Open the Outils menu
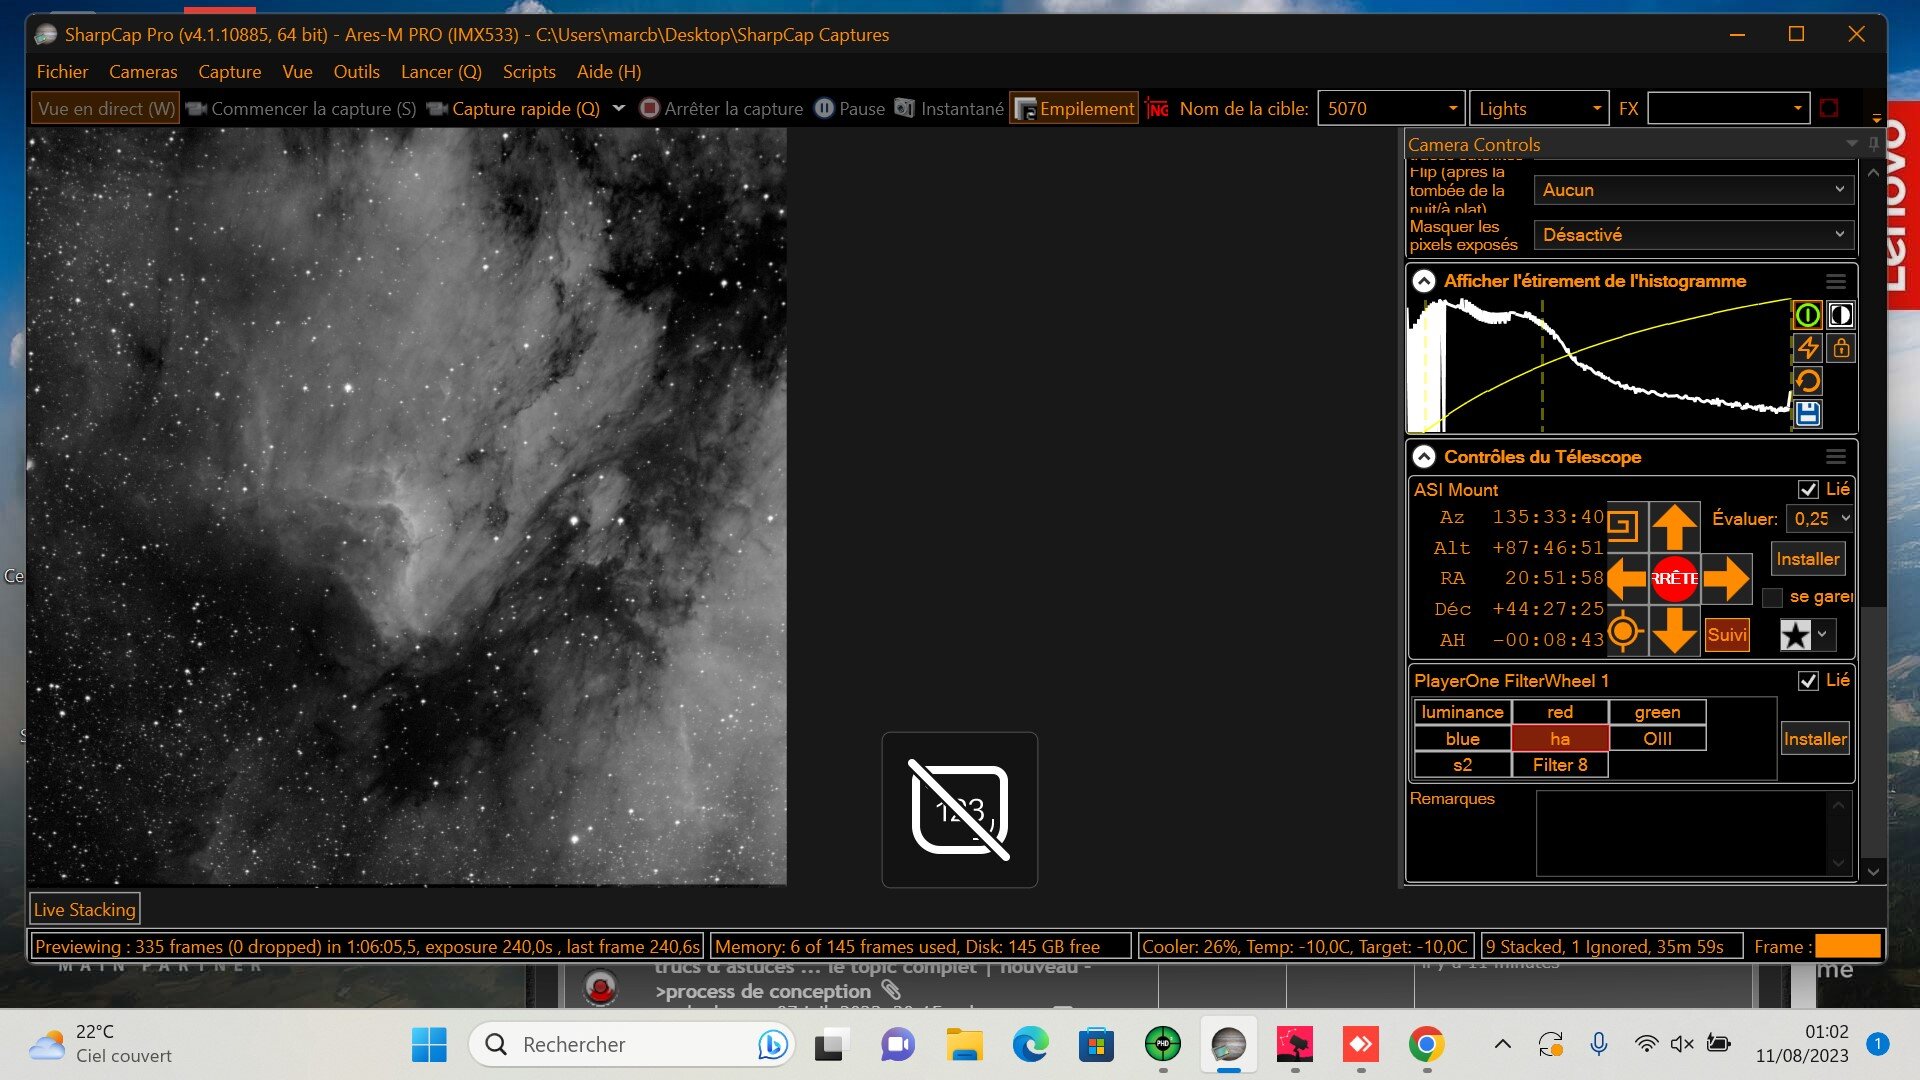The image size is (1920, 1080). [x=356, y=72]
